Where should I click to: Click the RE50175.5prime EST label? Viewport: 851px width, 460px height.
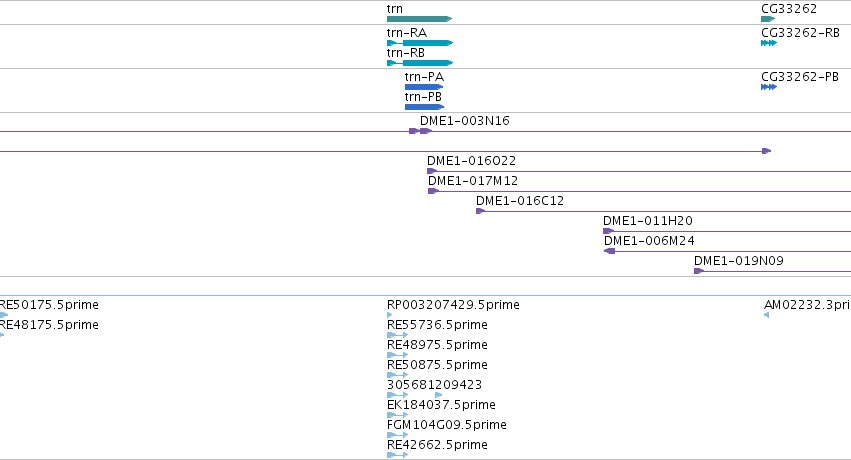(x=49, y=305)
